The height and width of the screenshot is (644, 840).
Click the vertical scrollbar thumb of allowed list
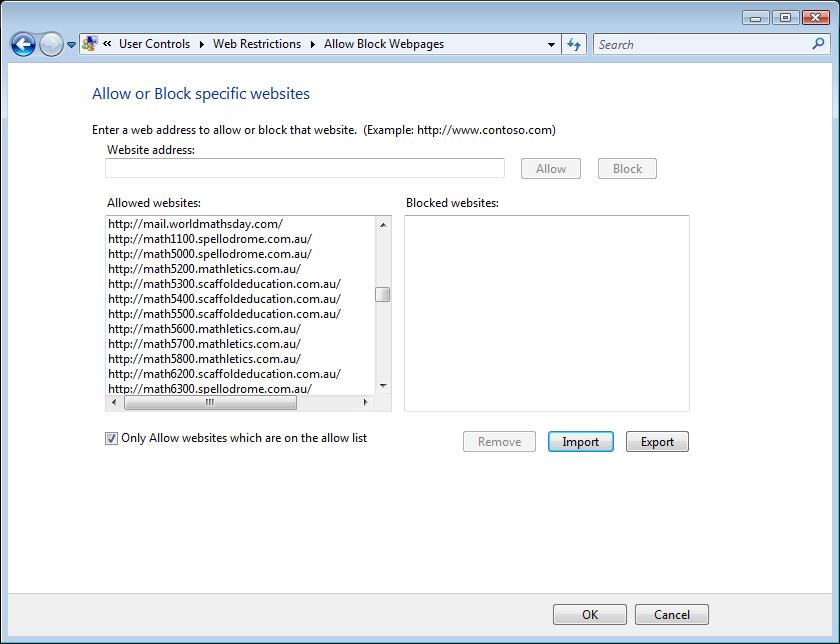coord(383,295)
